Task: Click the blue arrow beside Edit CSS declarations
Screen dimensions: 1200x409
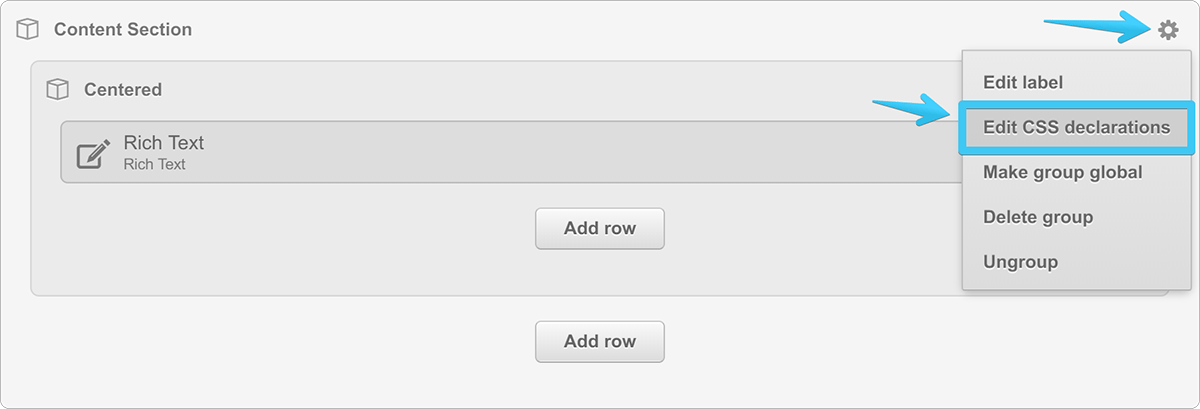Action: point(912,110)
